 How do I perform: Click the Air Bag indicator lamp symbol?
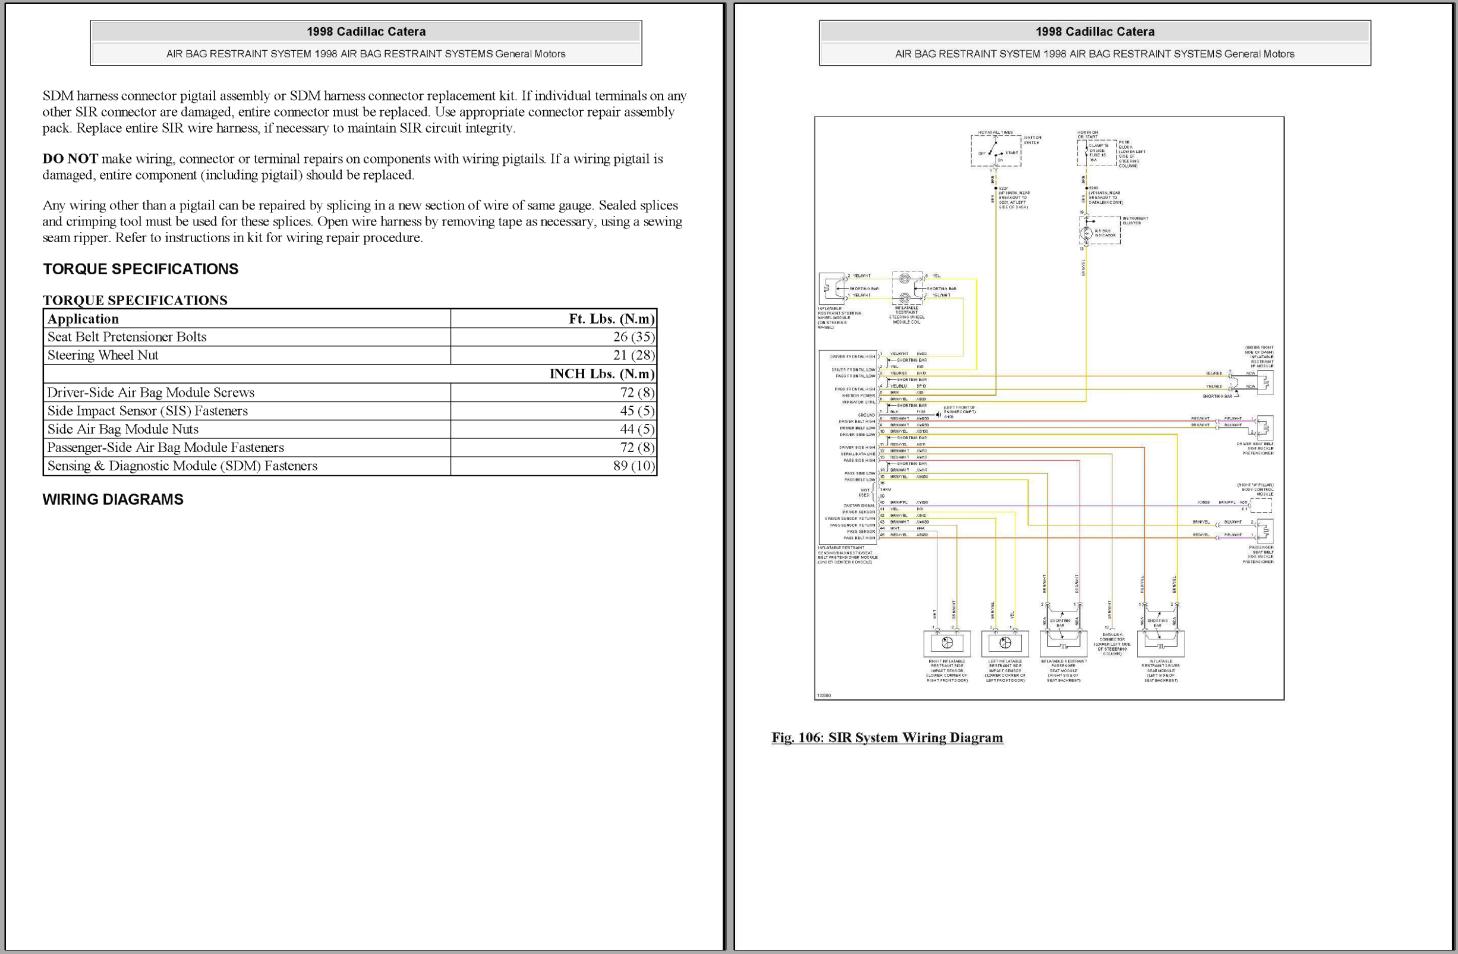point(1087,233)
